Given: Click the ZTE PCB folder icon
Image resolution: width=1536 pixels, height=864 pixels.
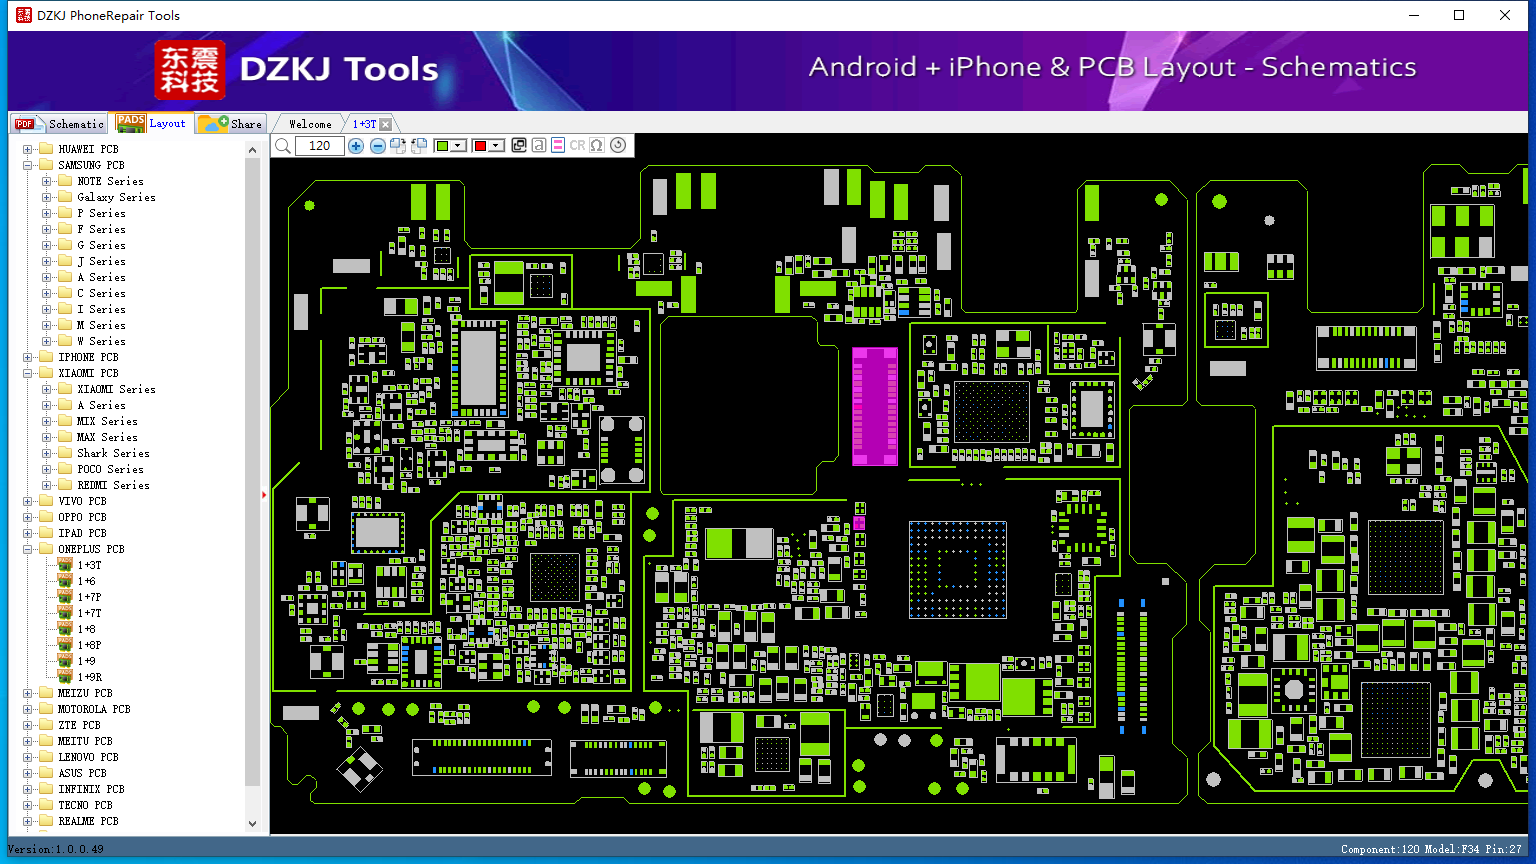Looking at the screenshot, I should pyautogui.click(x=45, y=725).
